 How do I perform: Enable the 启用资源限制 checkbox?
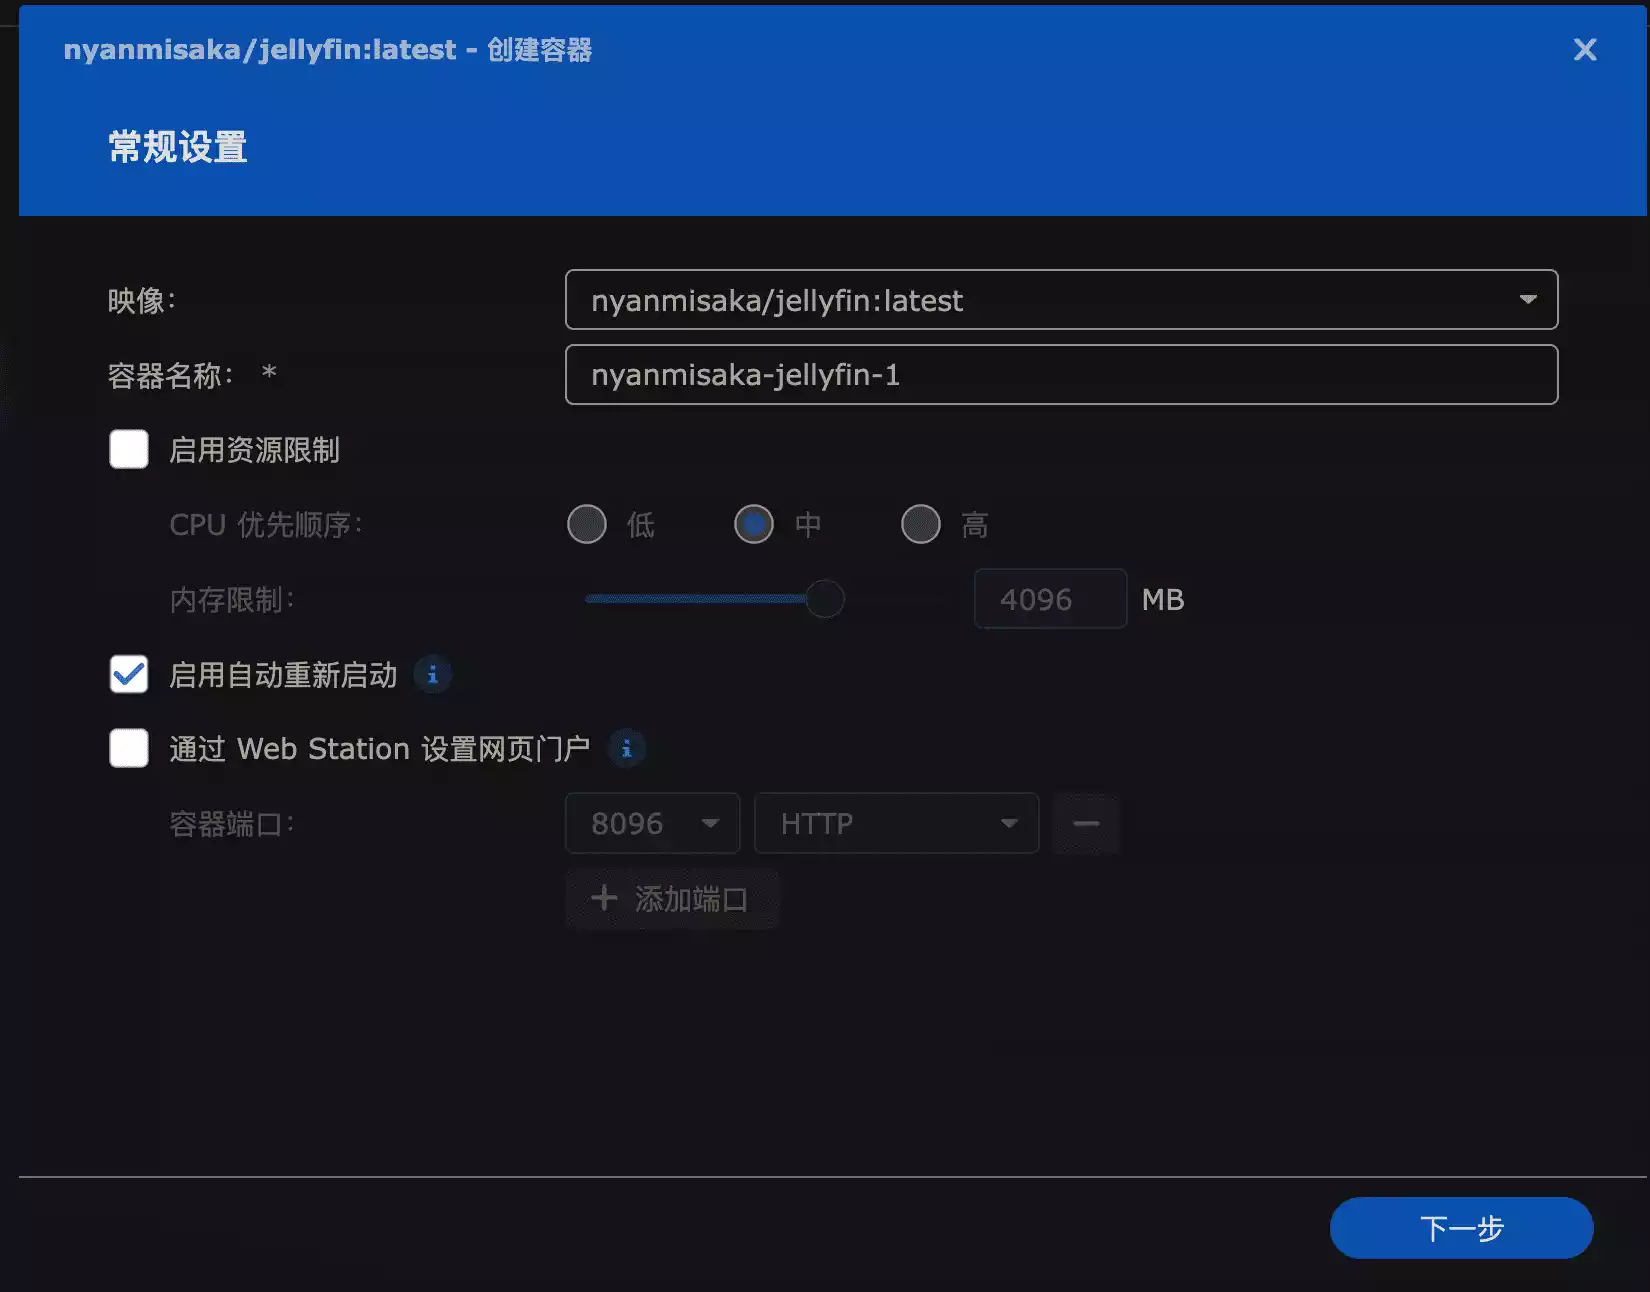click(128, 450)
